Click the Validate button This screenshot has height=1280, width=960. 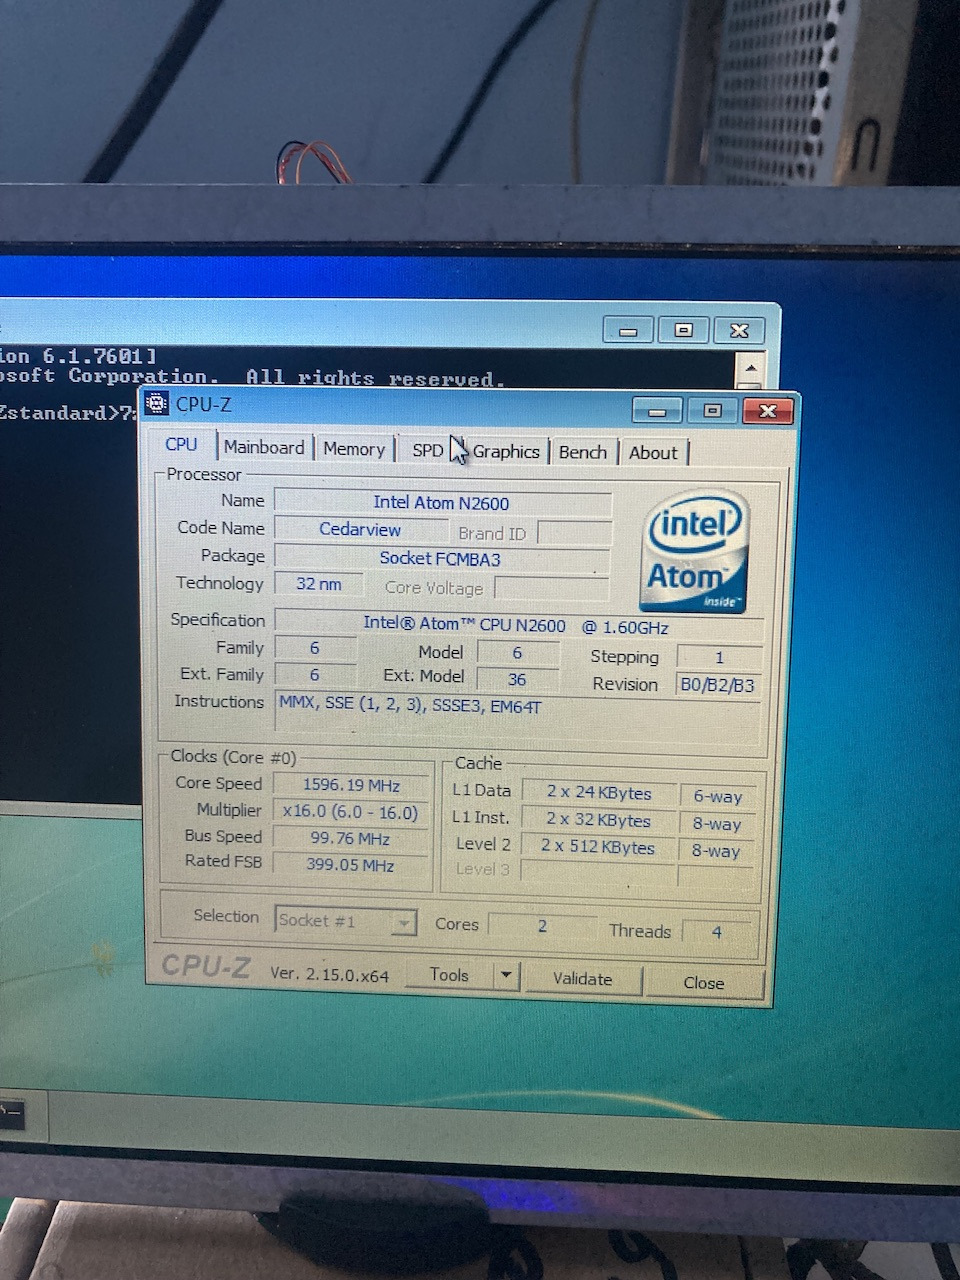[x=582, y=979]
